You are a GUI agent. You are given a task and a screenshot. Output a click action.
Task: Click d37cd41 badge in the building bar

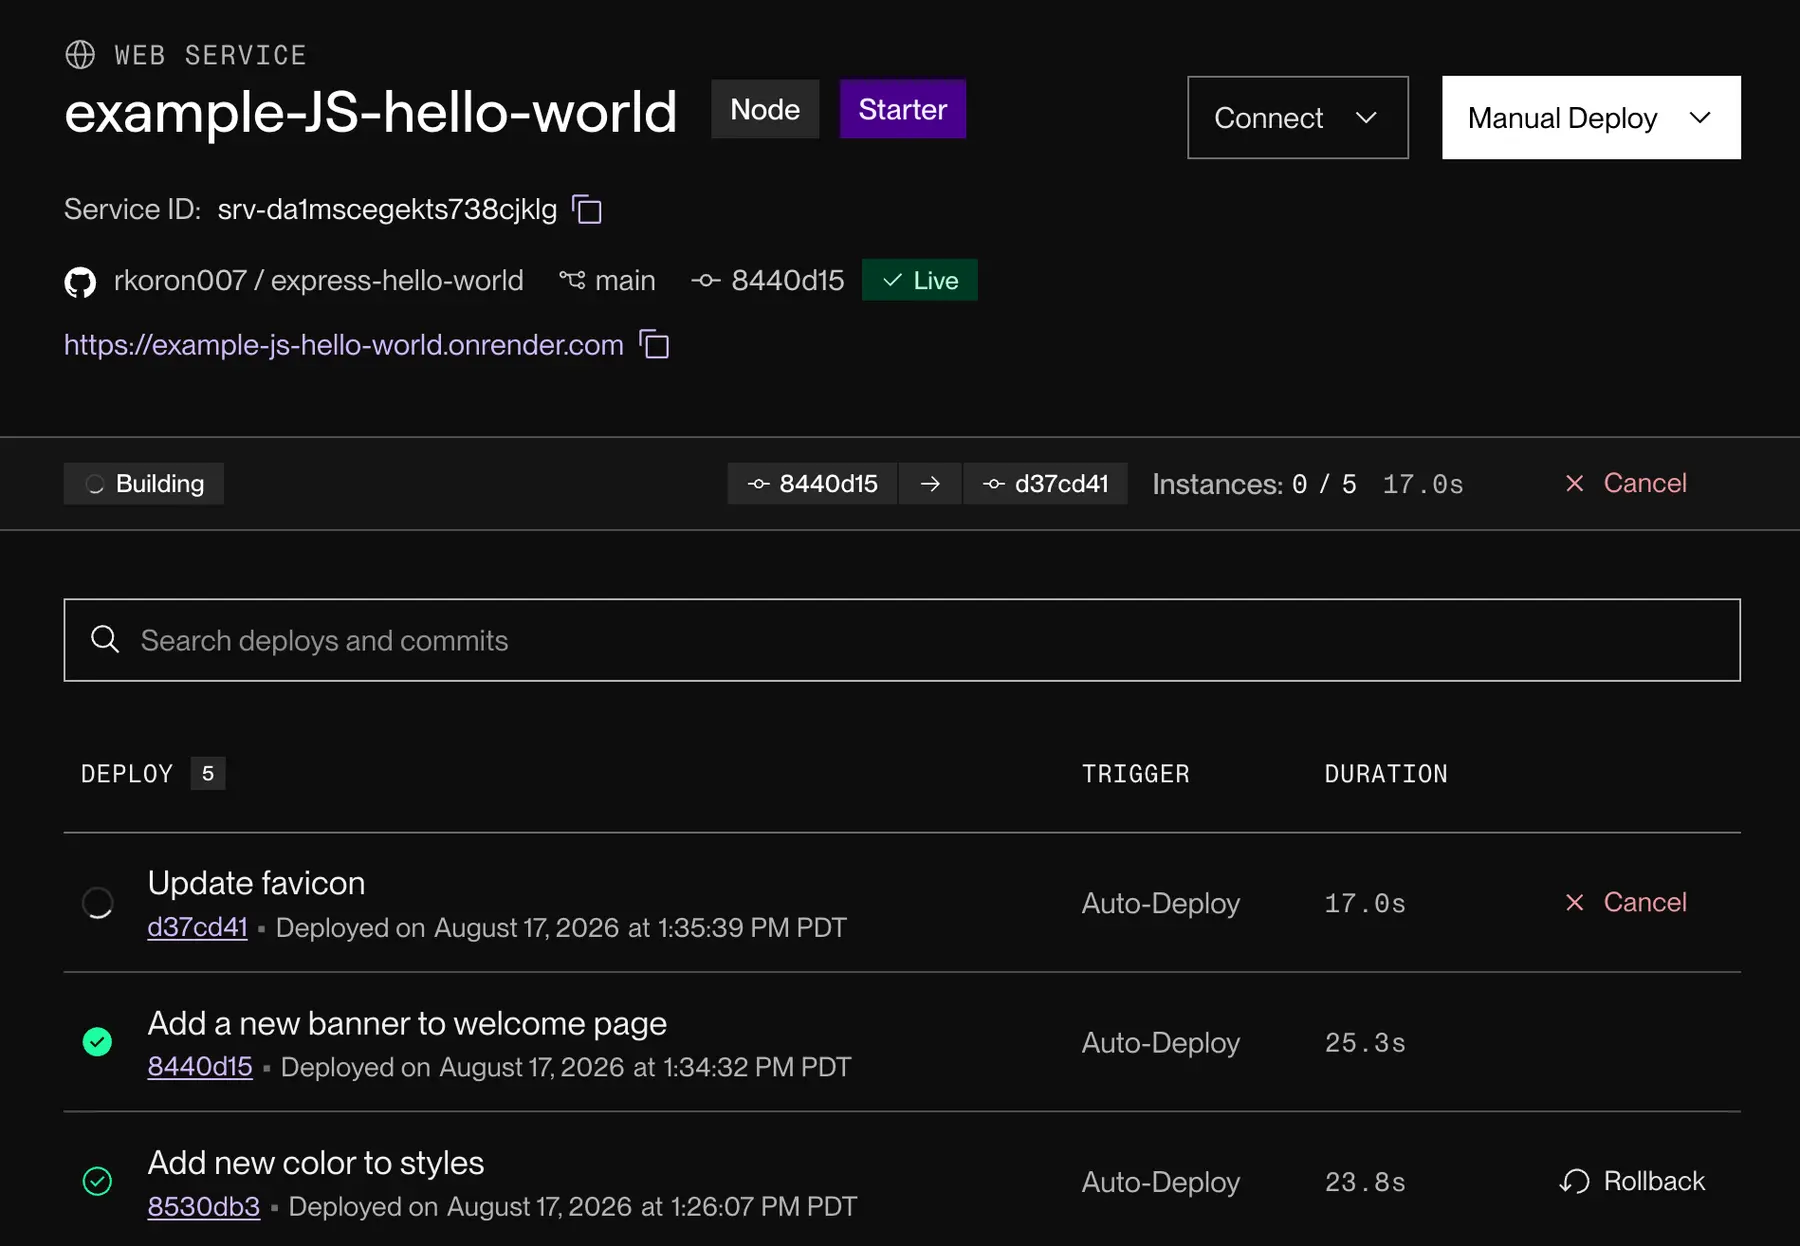(1045, 484)
